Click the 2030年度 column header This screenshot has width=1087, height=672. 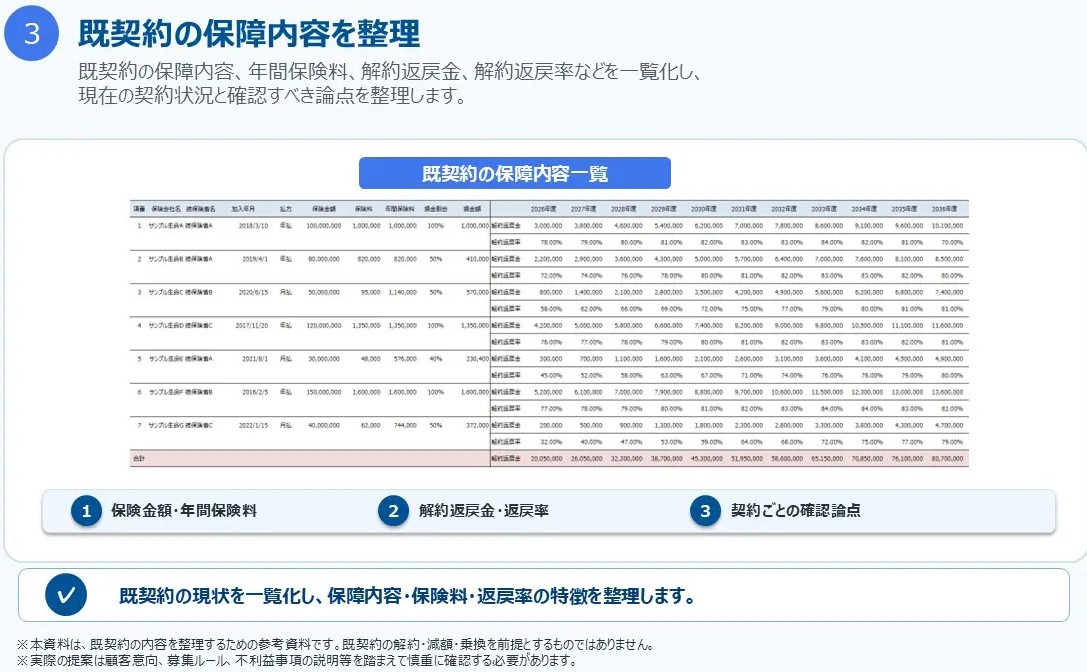point(704,209)
